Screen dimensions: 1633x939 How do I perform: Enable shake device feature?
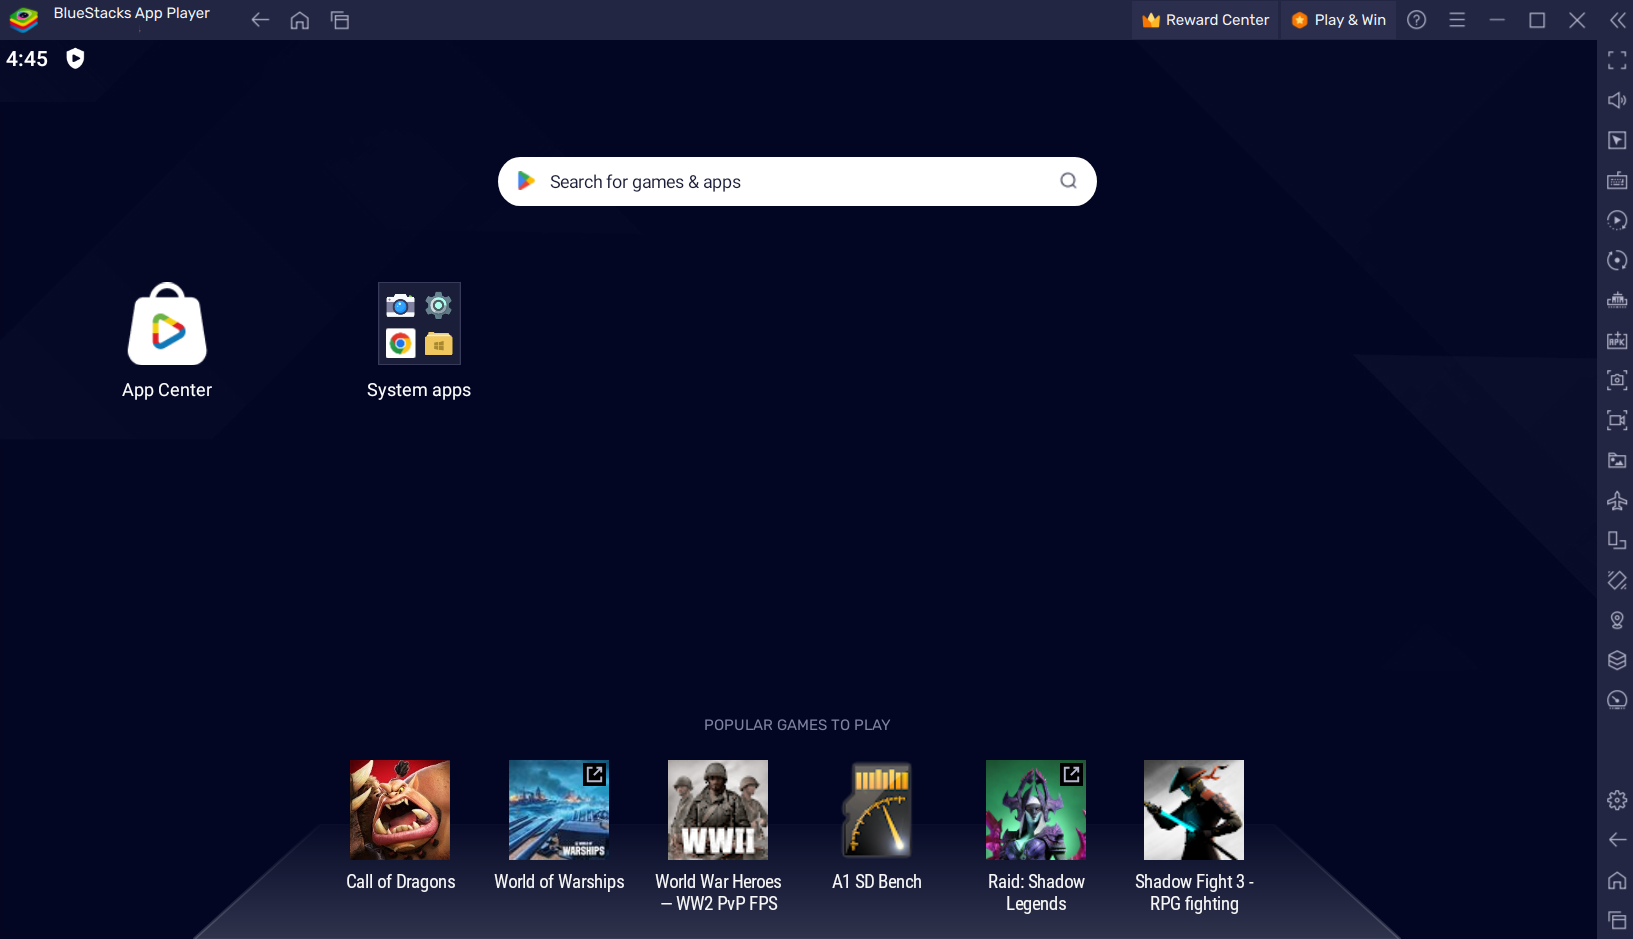click(x=1617, y=580)
